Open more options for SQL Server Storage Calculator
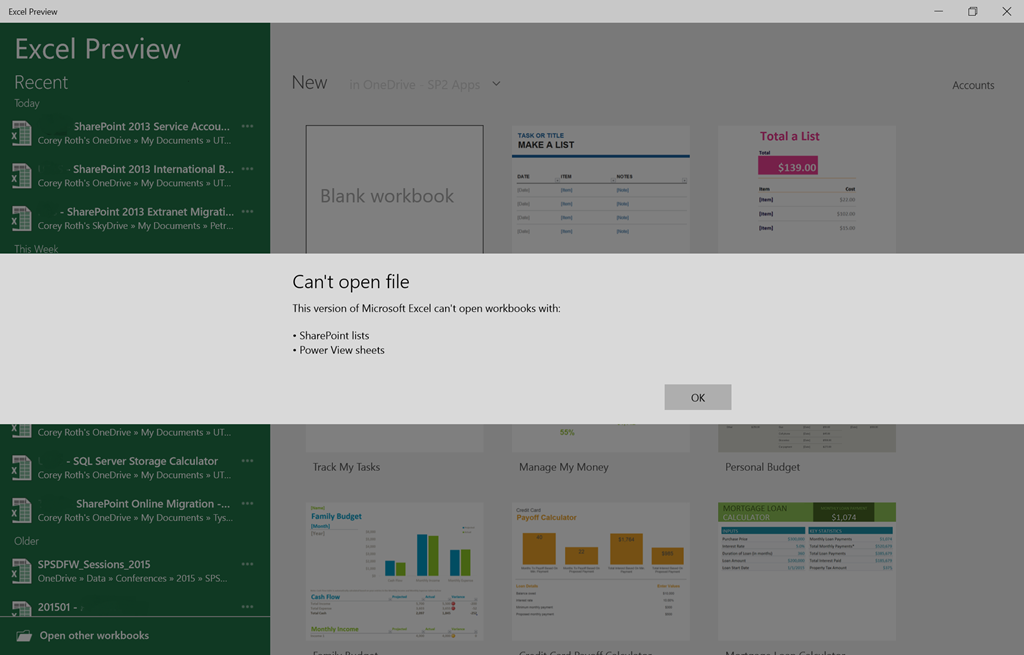 point(248,460)
